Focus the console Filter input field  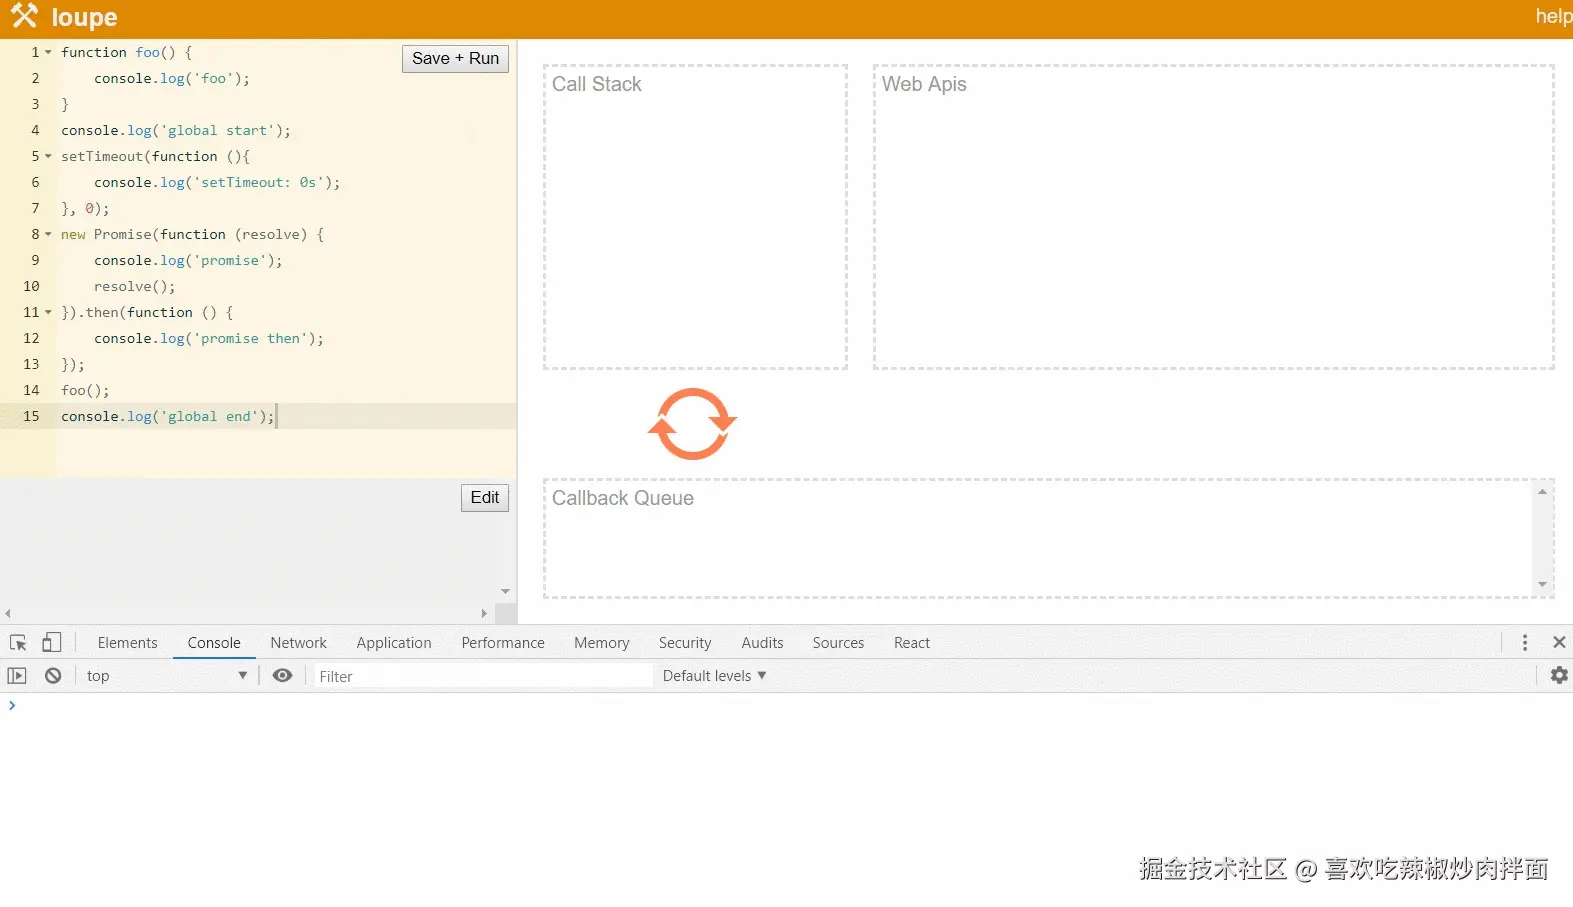(x=483, y=676)
